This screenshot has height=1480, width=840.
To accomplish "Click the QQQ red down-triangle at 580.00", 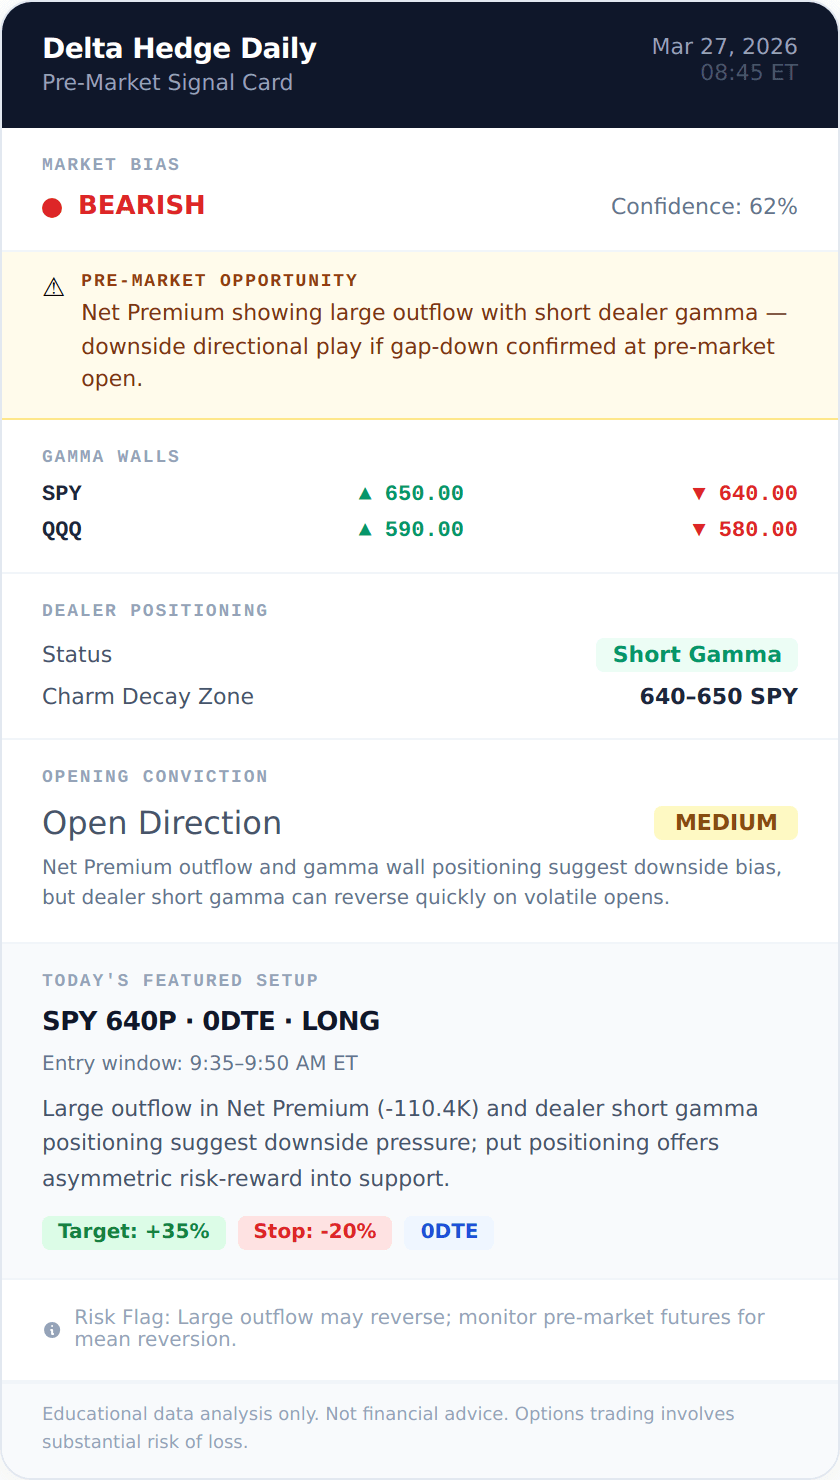I will pyautogui.click(x=699, y=529).
